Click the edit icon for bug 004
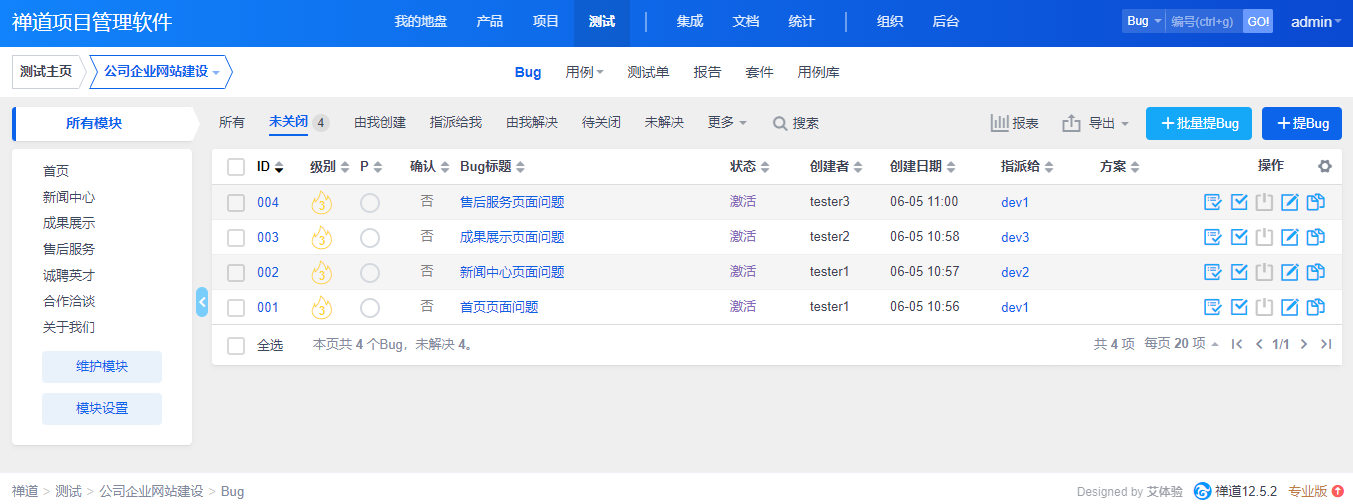This screenshot has height=504, width=1353. (1290, 202)
